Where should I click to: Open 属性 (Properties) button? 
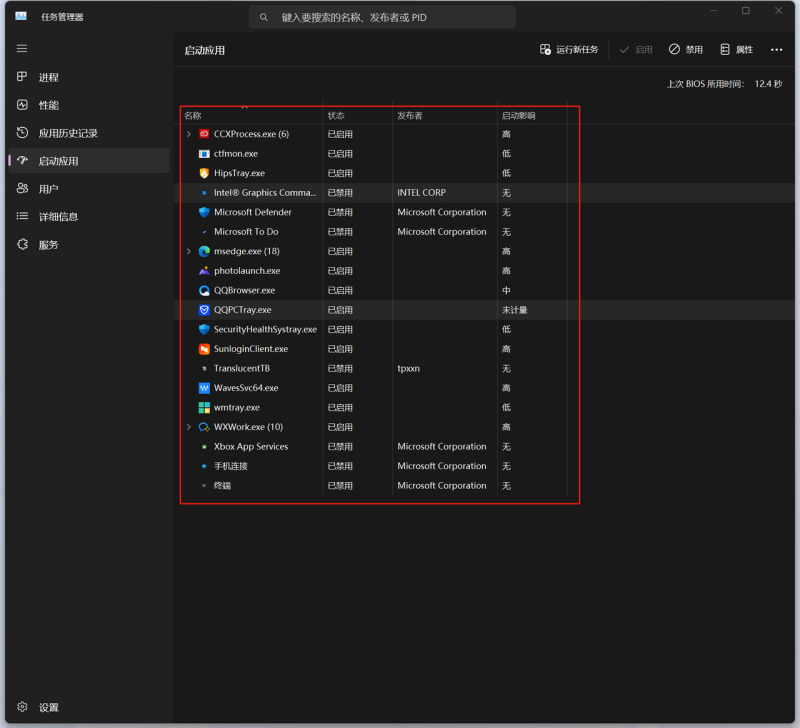736,49
